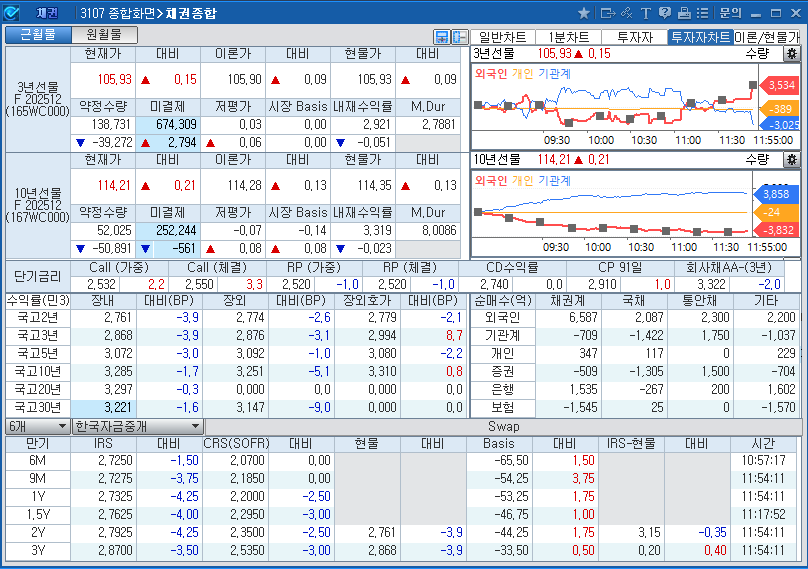Switch to the 원월물 toggle button
Screen dimensions: 808x569
pos(104,35)
